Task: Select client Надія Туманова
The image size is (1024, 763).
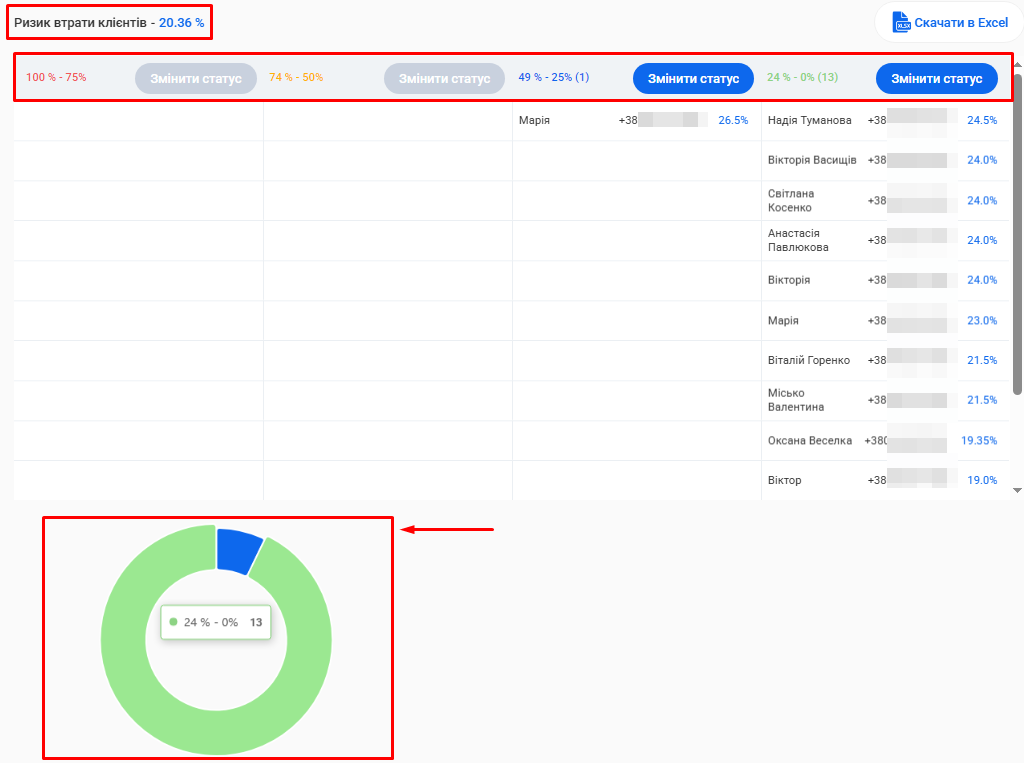Action: pyautogui.click(x=809, y=121)
